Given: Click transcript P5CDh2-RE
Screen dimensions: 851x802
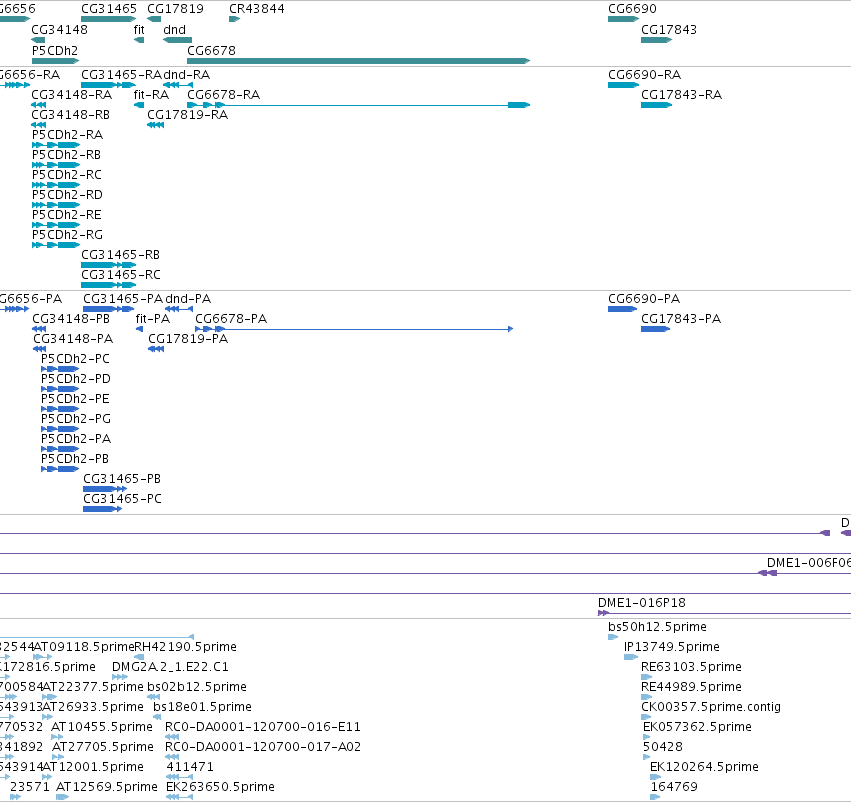Looking at the screenshot, I should (x=67, y=215).
